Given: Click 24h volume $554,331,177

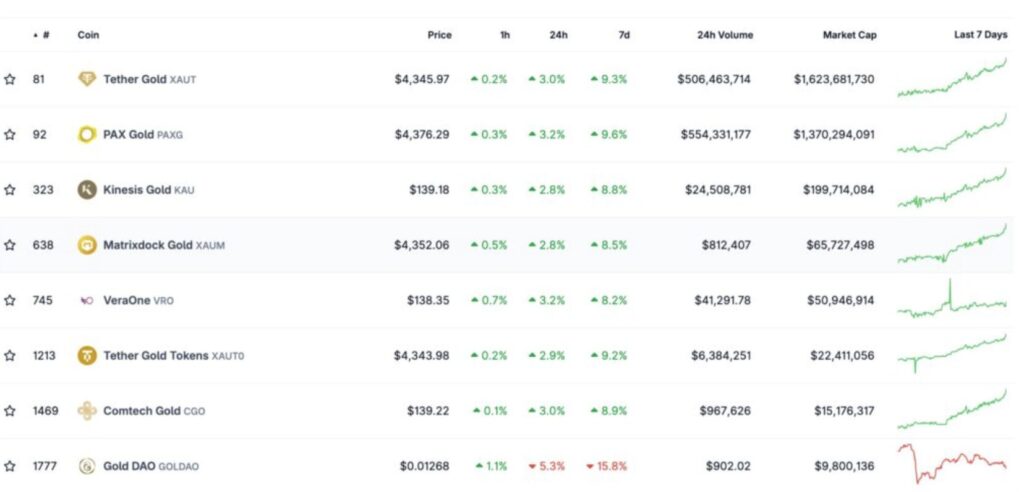Looking at the screenshot, I should coord(716,135).
